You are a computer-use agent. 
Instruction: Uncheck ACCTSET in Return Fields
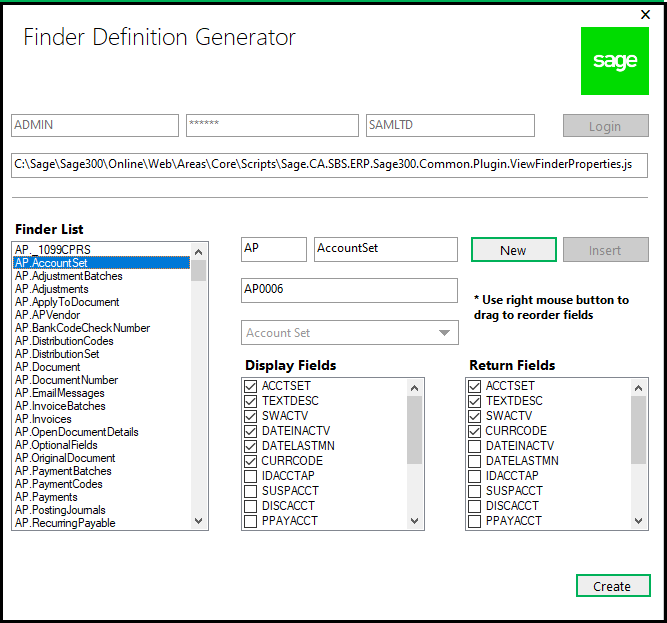coord(474,386)
